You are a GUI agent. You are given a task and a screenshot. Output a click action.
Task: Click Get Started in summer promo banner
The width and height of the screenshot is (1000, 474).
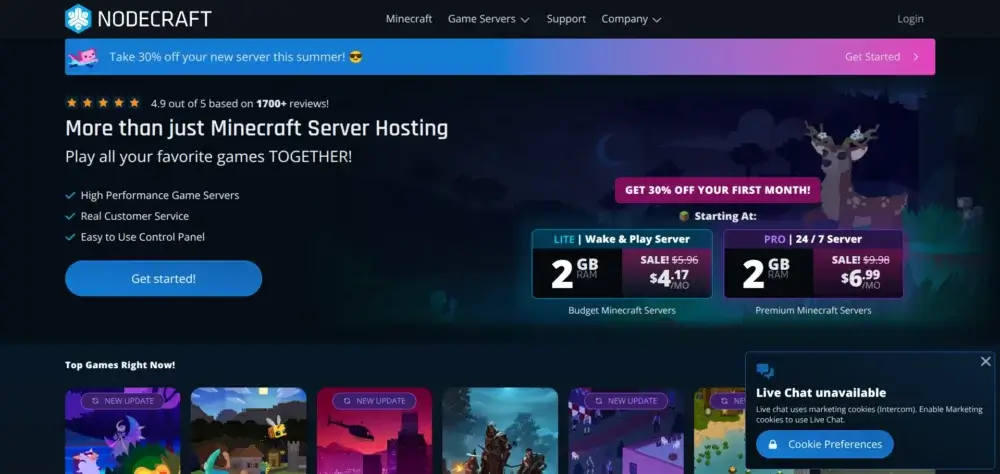(872, 57)
